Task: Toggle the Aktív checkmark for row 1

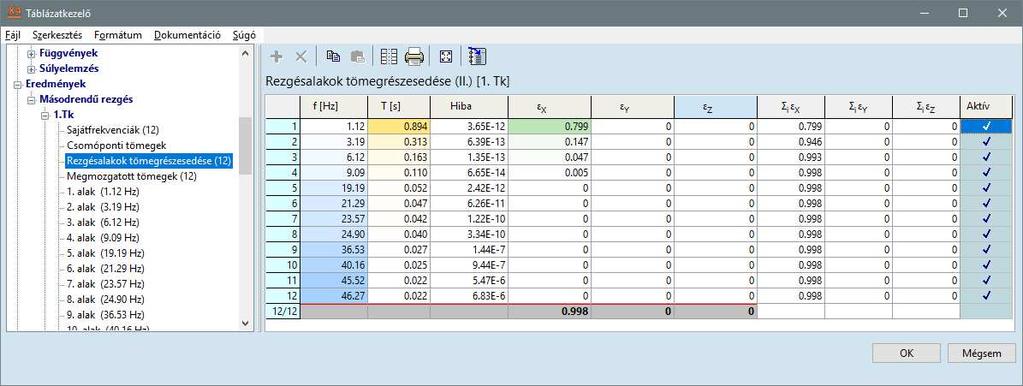Action: 986,126
